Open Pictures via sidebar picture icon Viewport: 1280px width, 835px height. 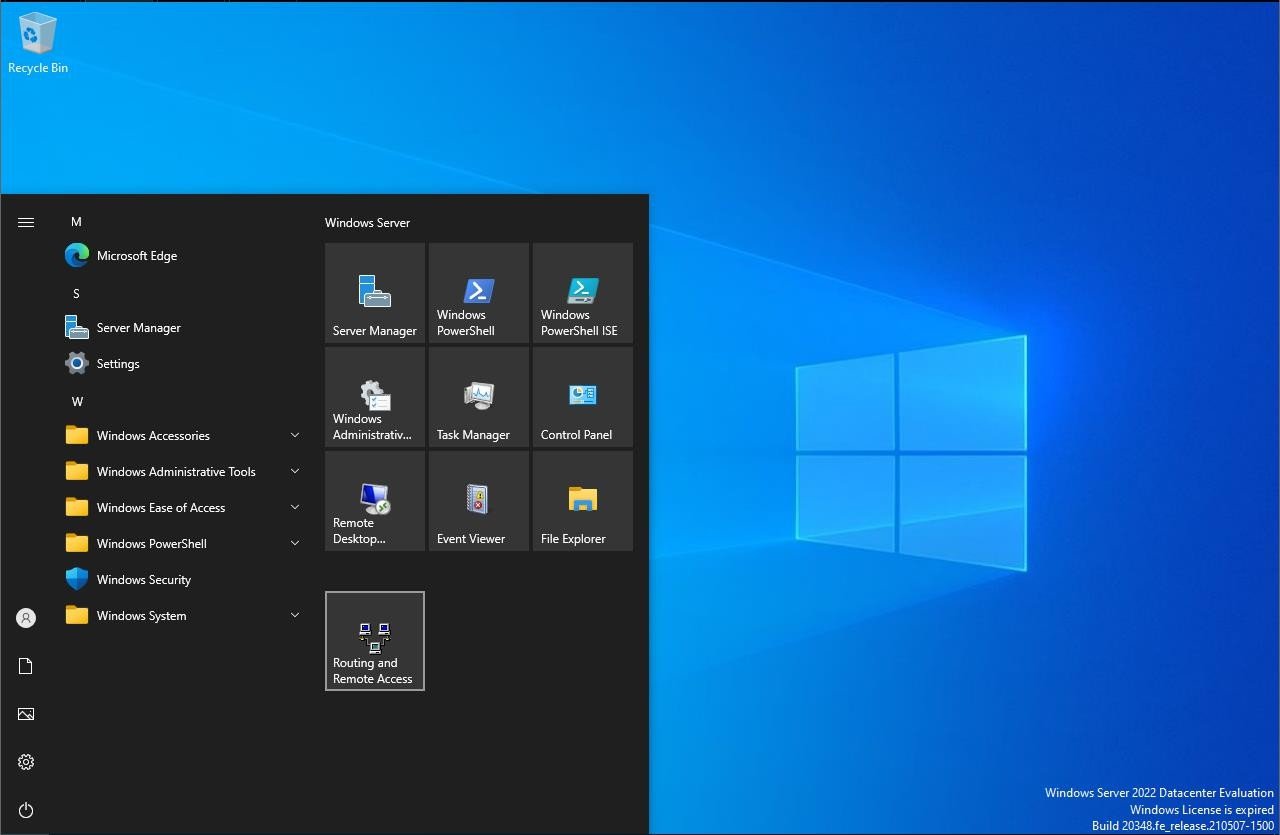click(26, 714)
